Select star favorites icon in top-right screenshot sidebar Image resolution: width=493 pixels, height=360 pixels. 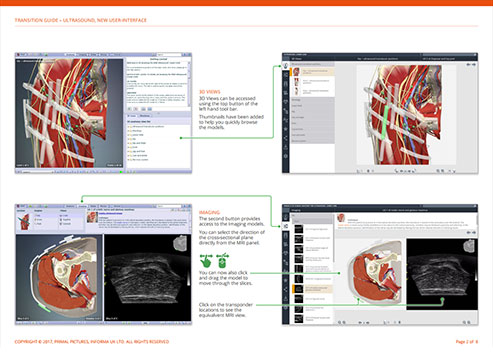(286, 129)
